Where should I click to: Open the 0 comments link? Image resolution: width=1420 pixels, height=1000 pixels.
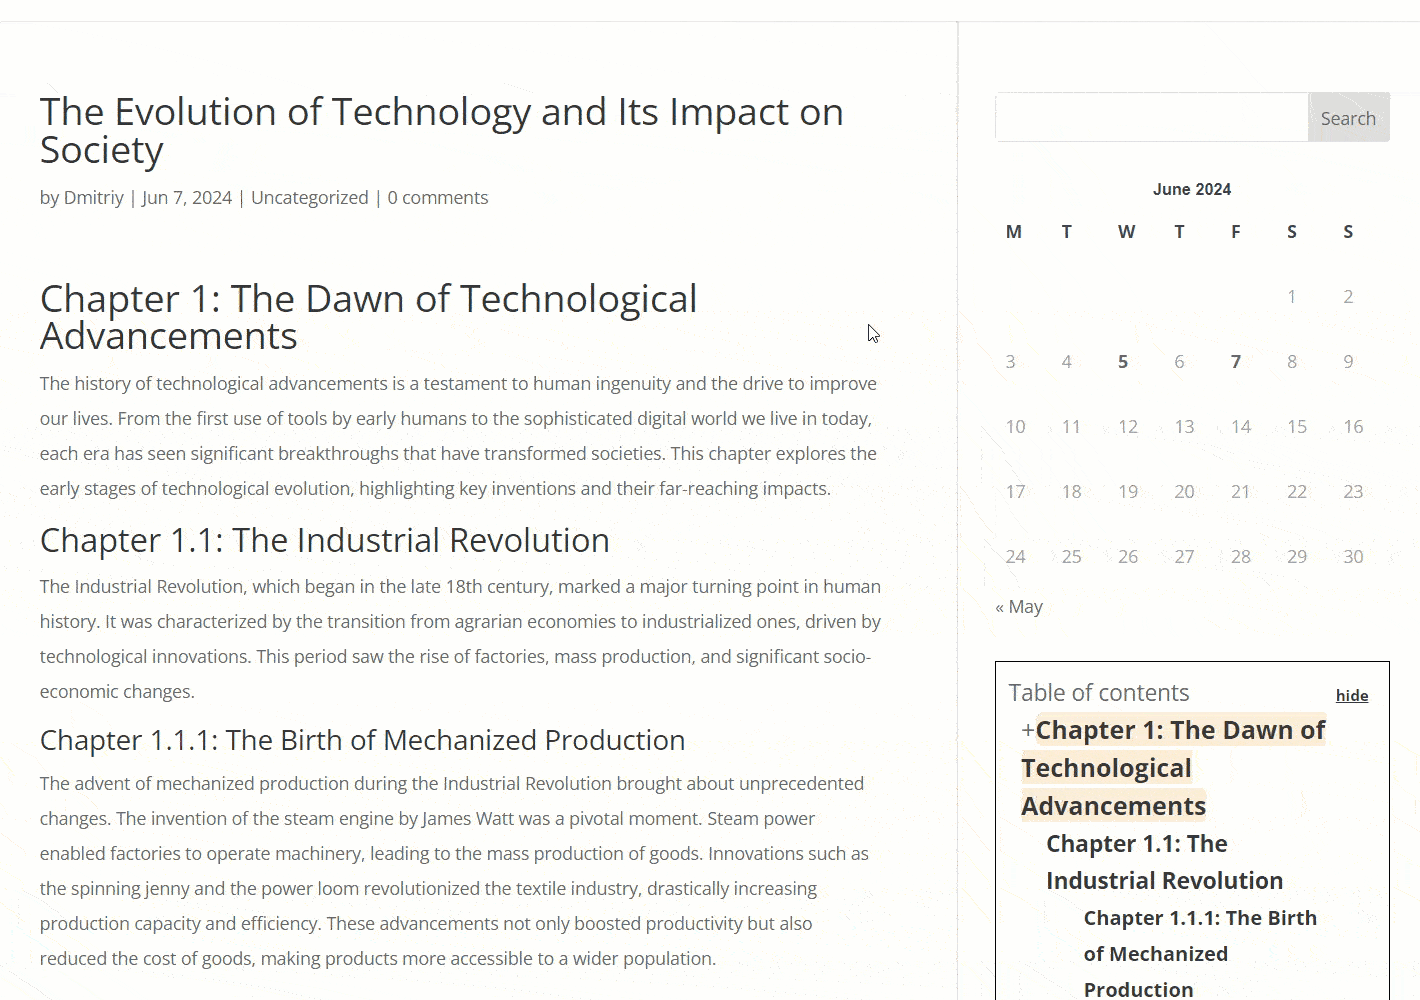[438, 198]
